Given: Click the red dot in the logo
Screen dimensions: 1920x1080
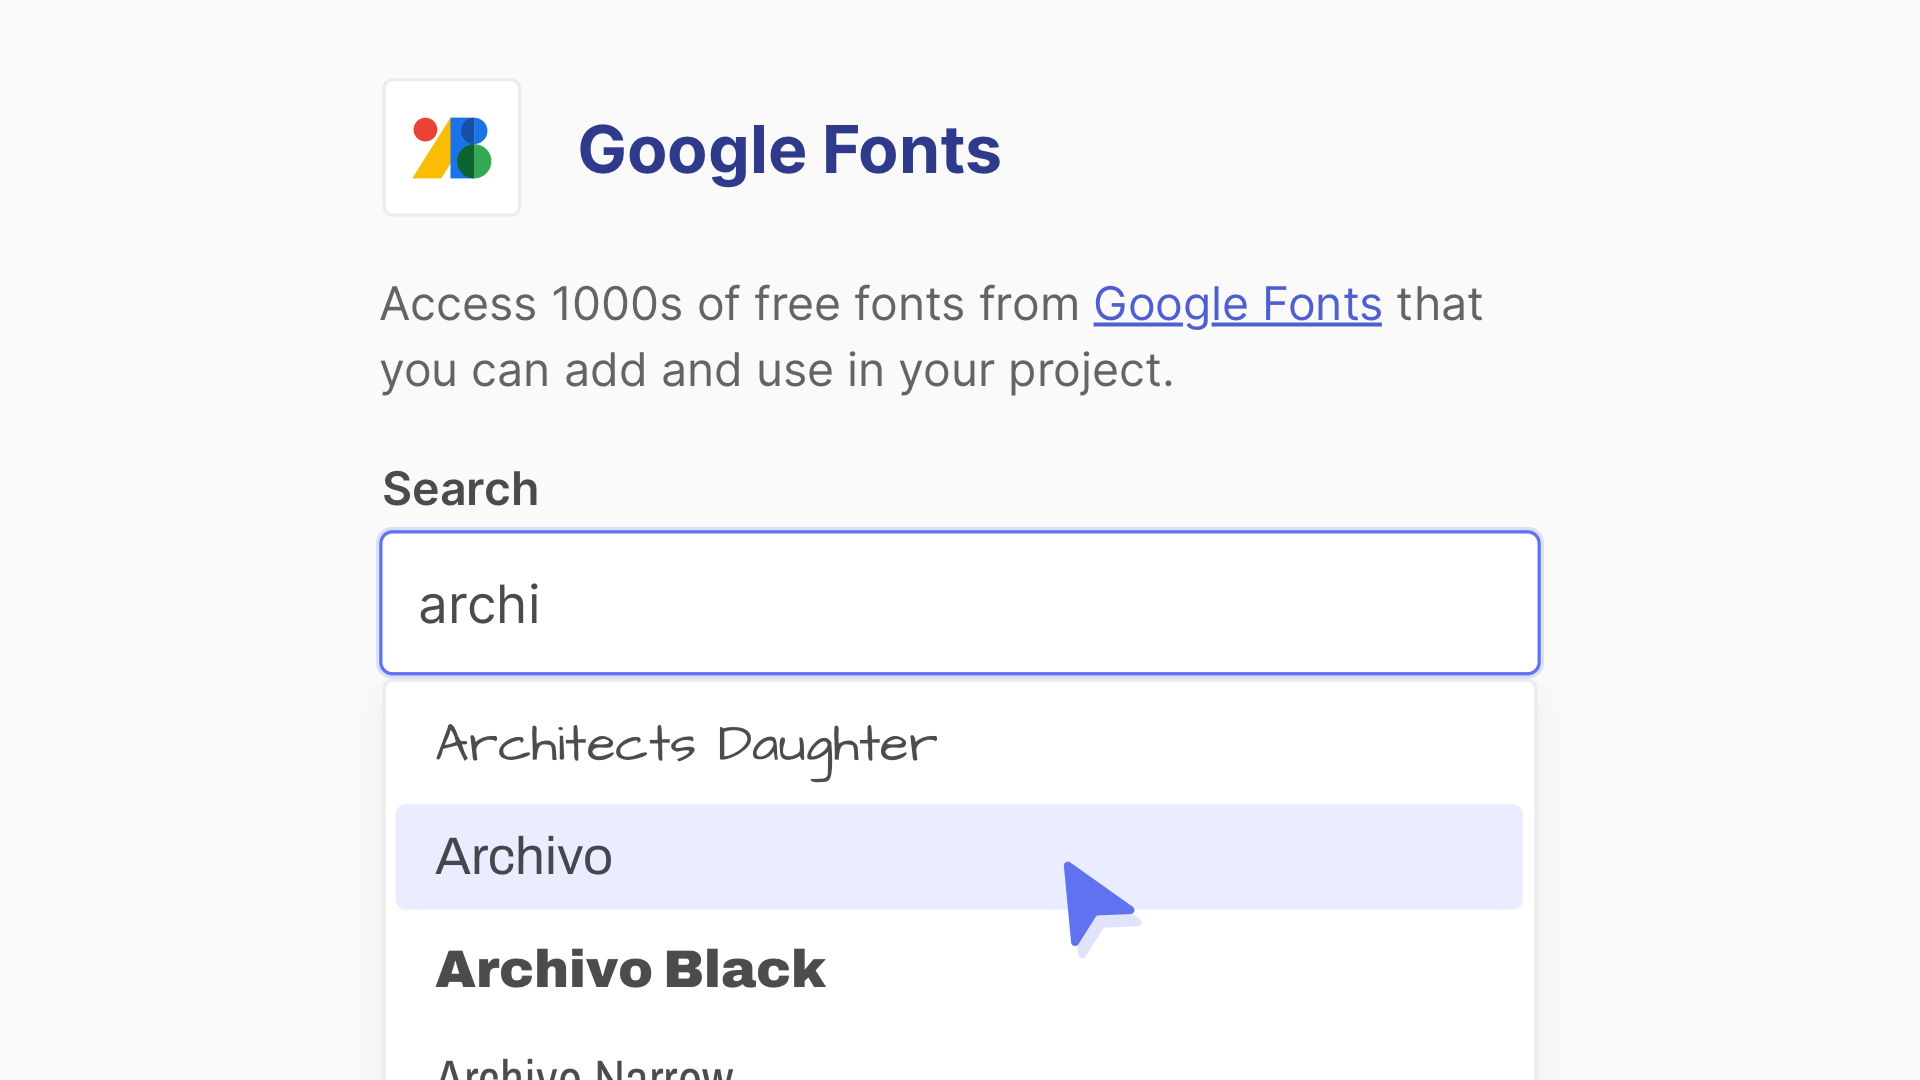Looking at the screenshot, I should (x=425, y=129).
